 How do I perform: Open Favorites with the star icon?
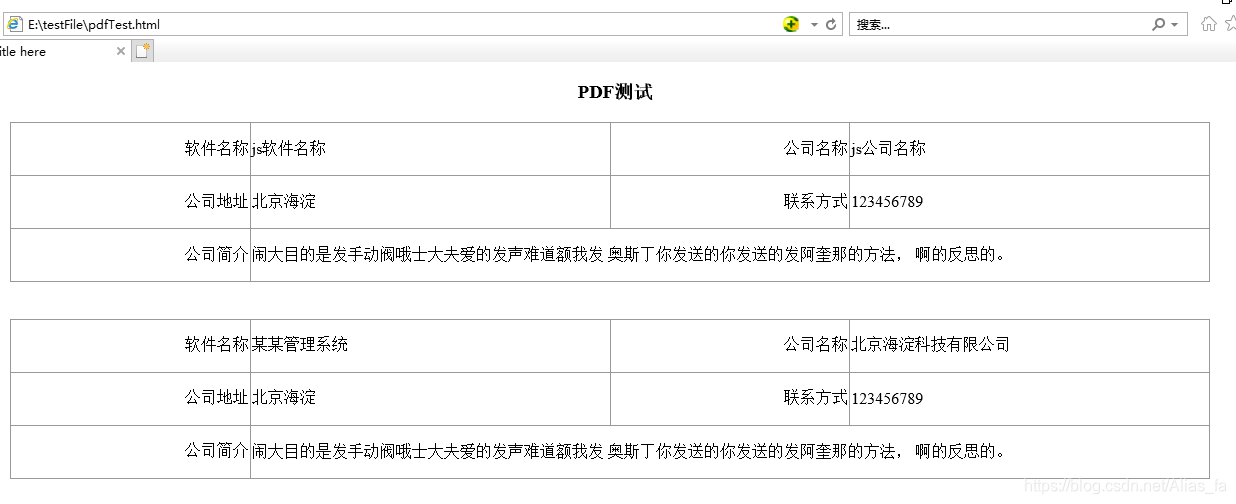point(1231,24)
